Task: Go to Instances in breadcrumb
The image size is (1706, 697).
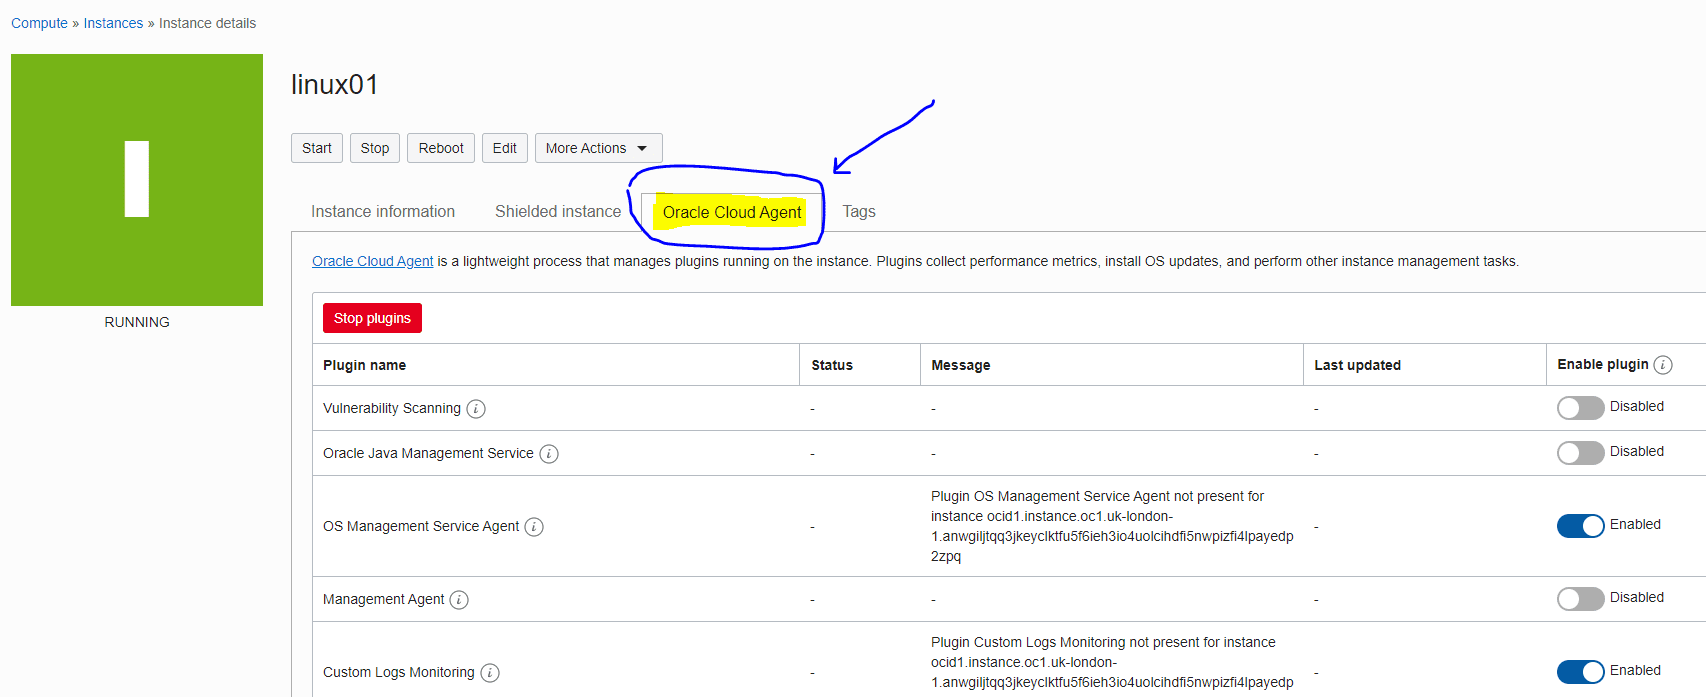Action: click(113, 23)
